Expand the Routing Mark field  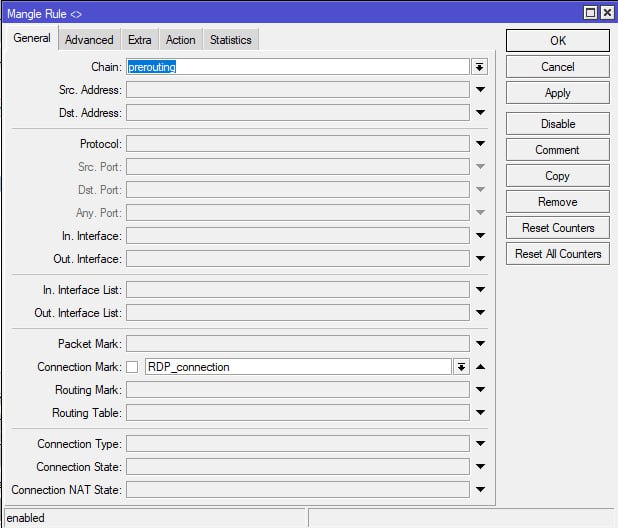click(480, 389)
